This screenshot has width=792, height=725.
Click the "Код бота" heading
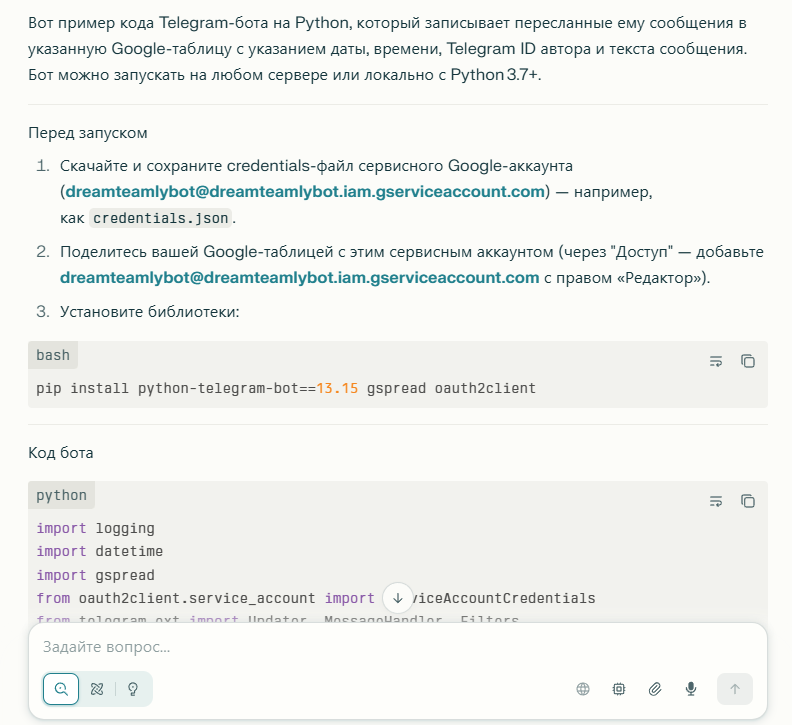pos(61,453)
